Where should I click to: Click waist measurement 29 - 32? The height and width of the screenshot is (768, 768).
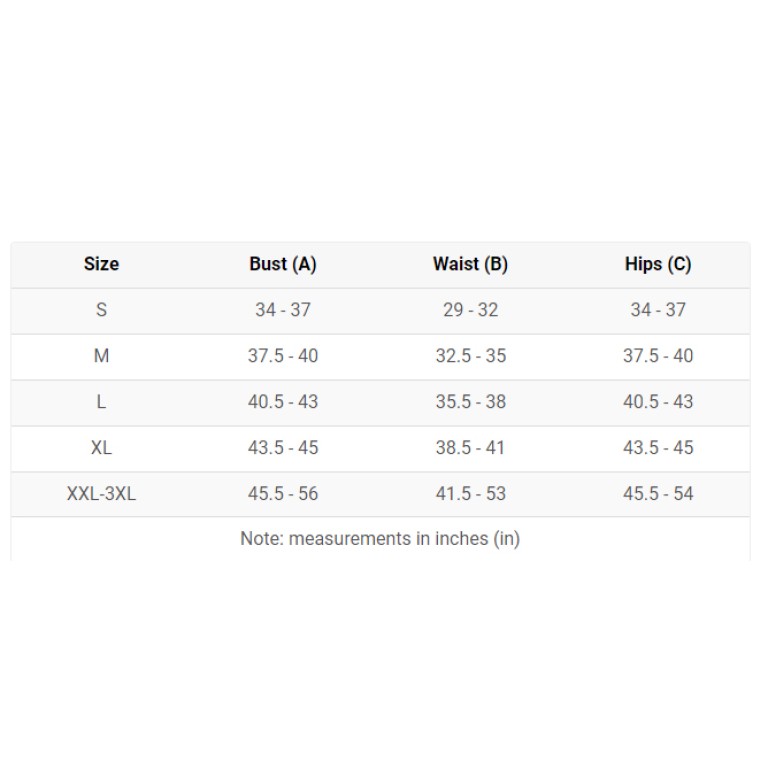470,310
